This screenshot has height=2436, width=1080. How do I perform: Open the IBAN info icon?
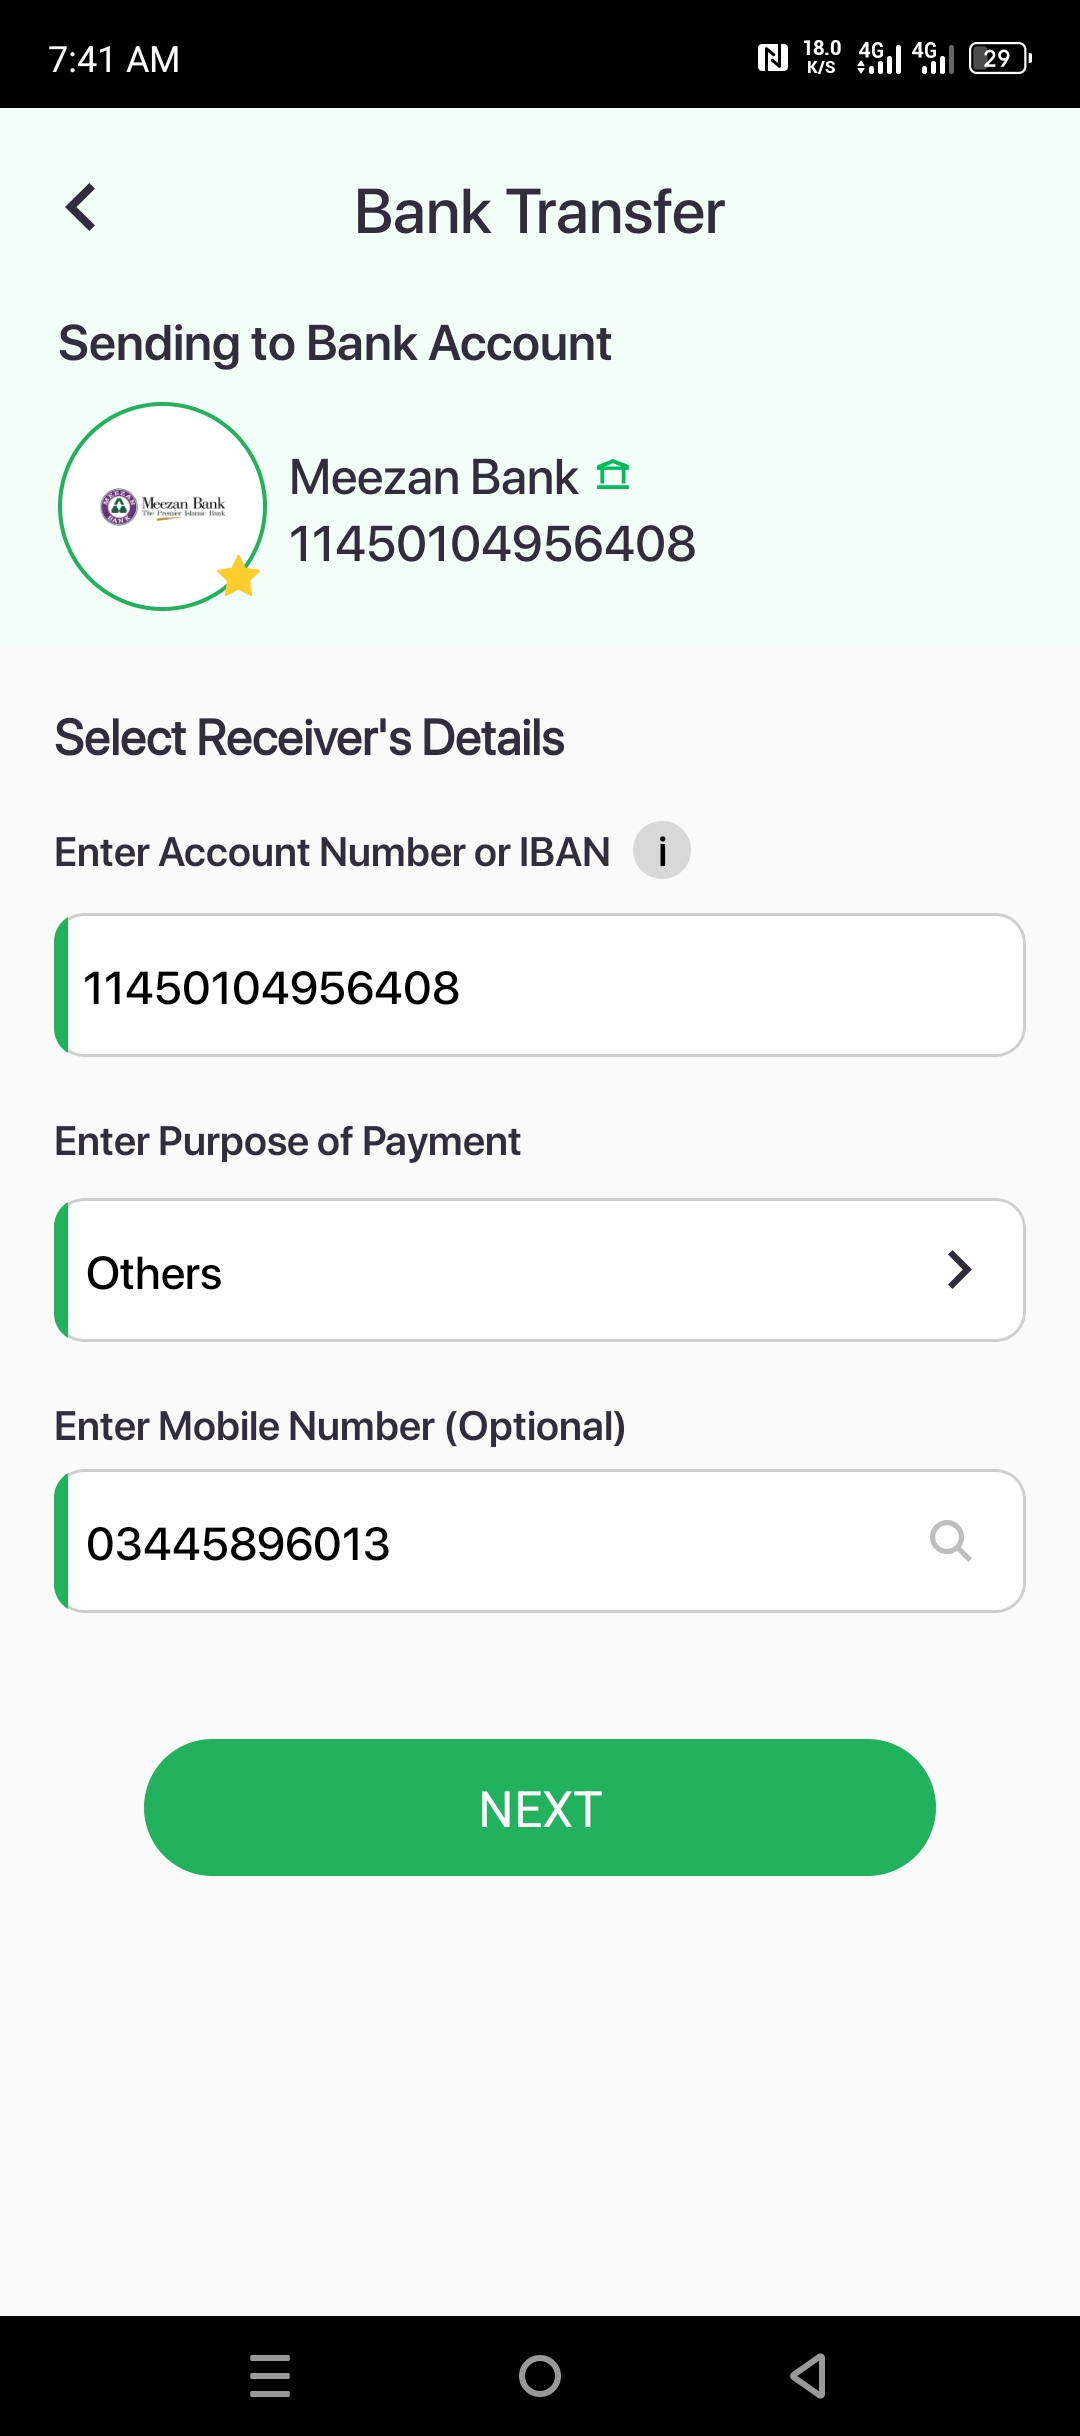click(x=662, y=851)
